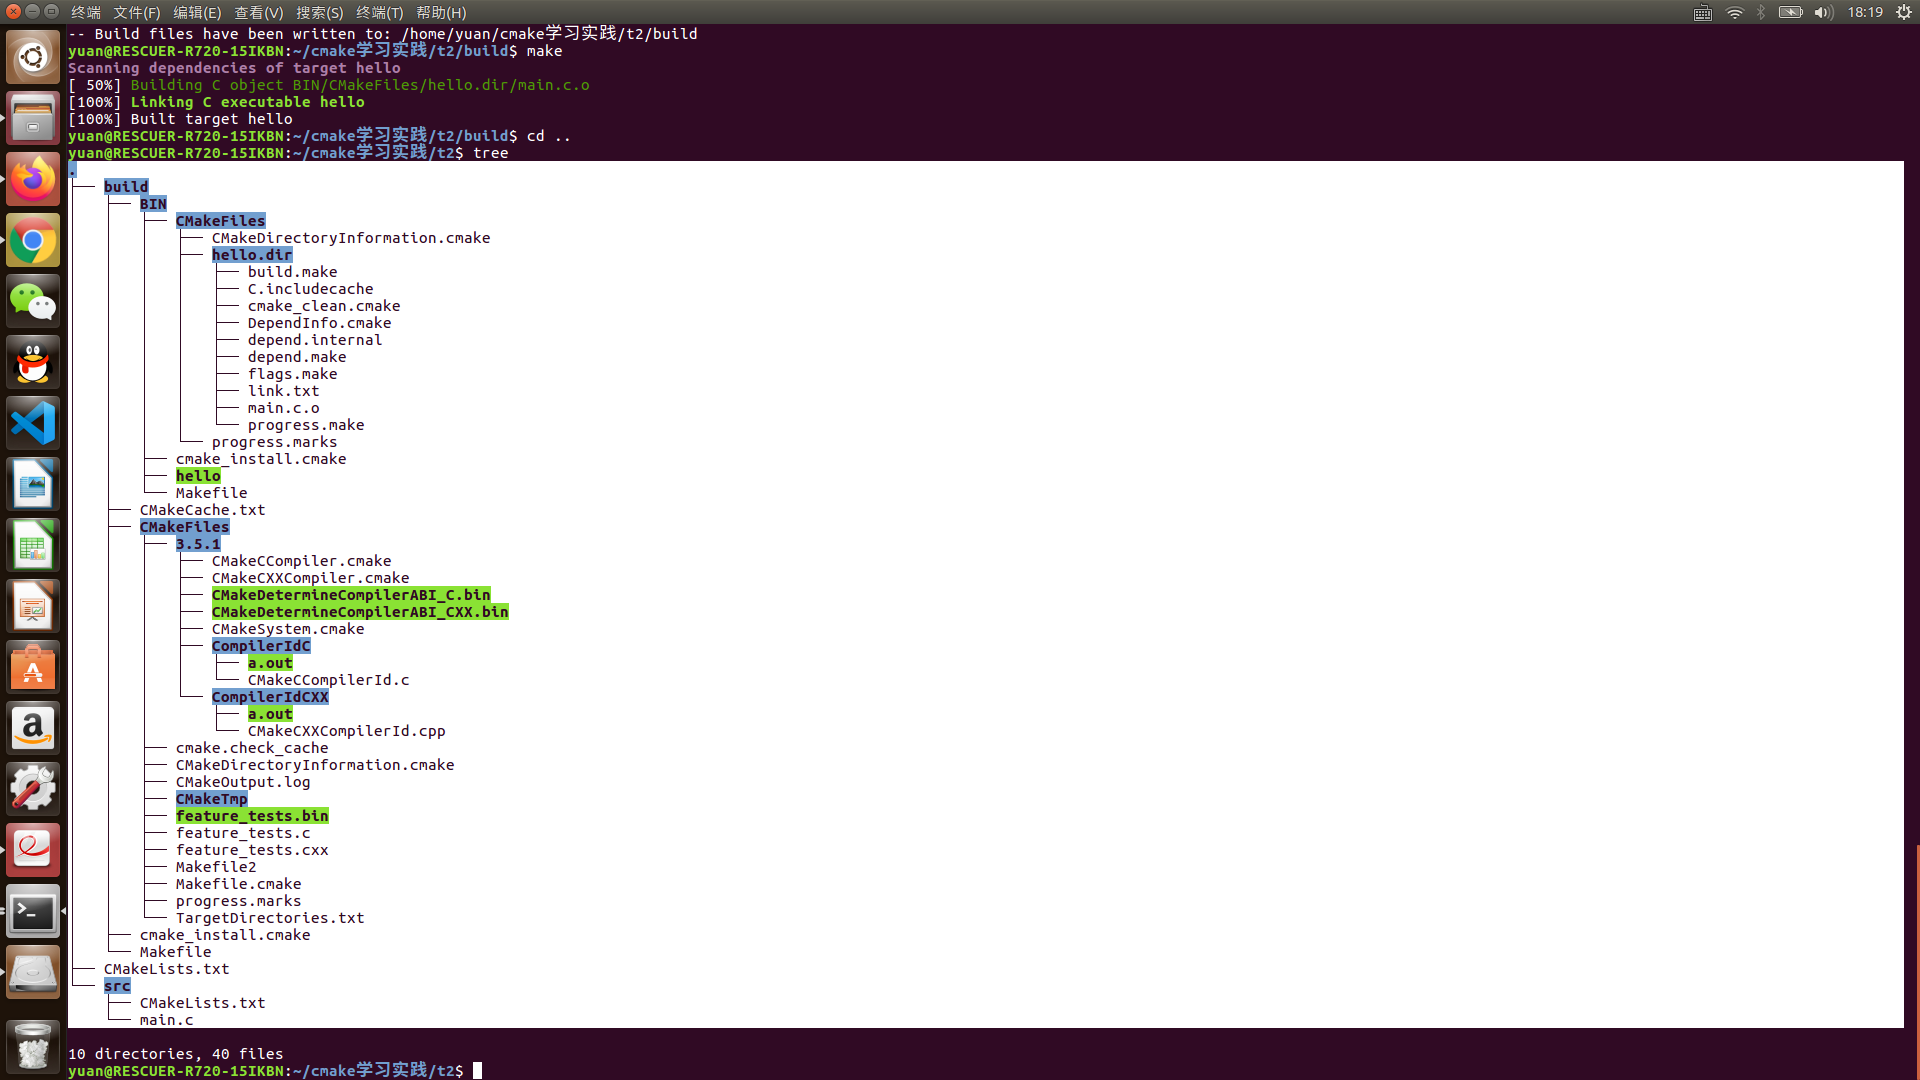1920x1080 pixels.
Task: Click the QQ penguin icon
Action: tap(33, 363)
